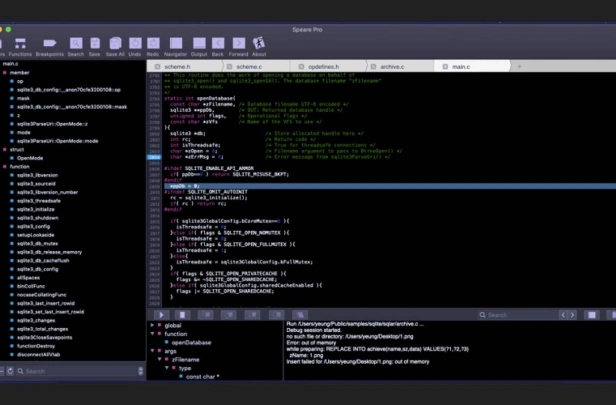Select sqlite3_initialize in the function list

click(36, 209)
